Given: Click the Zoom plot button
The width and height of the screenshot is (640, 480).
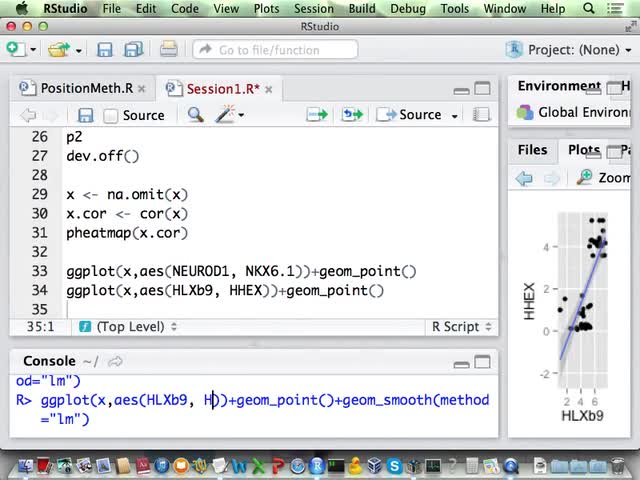Looking at the screenshot, I should tap(603, 178).
